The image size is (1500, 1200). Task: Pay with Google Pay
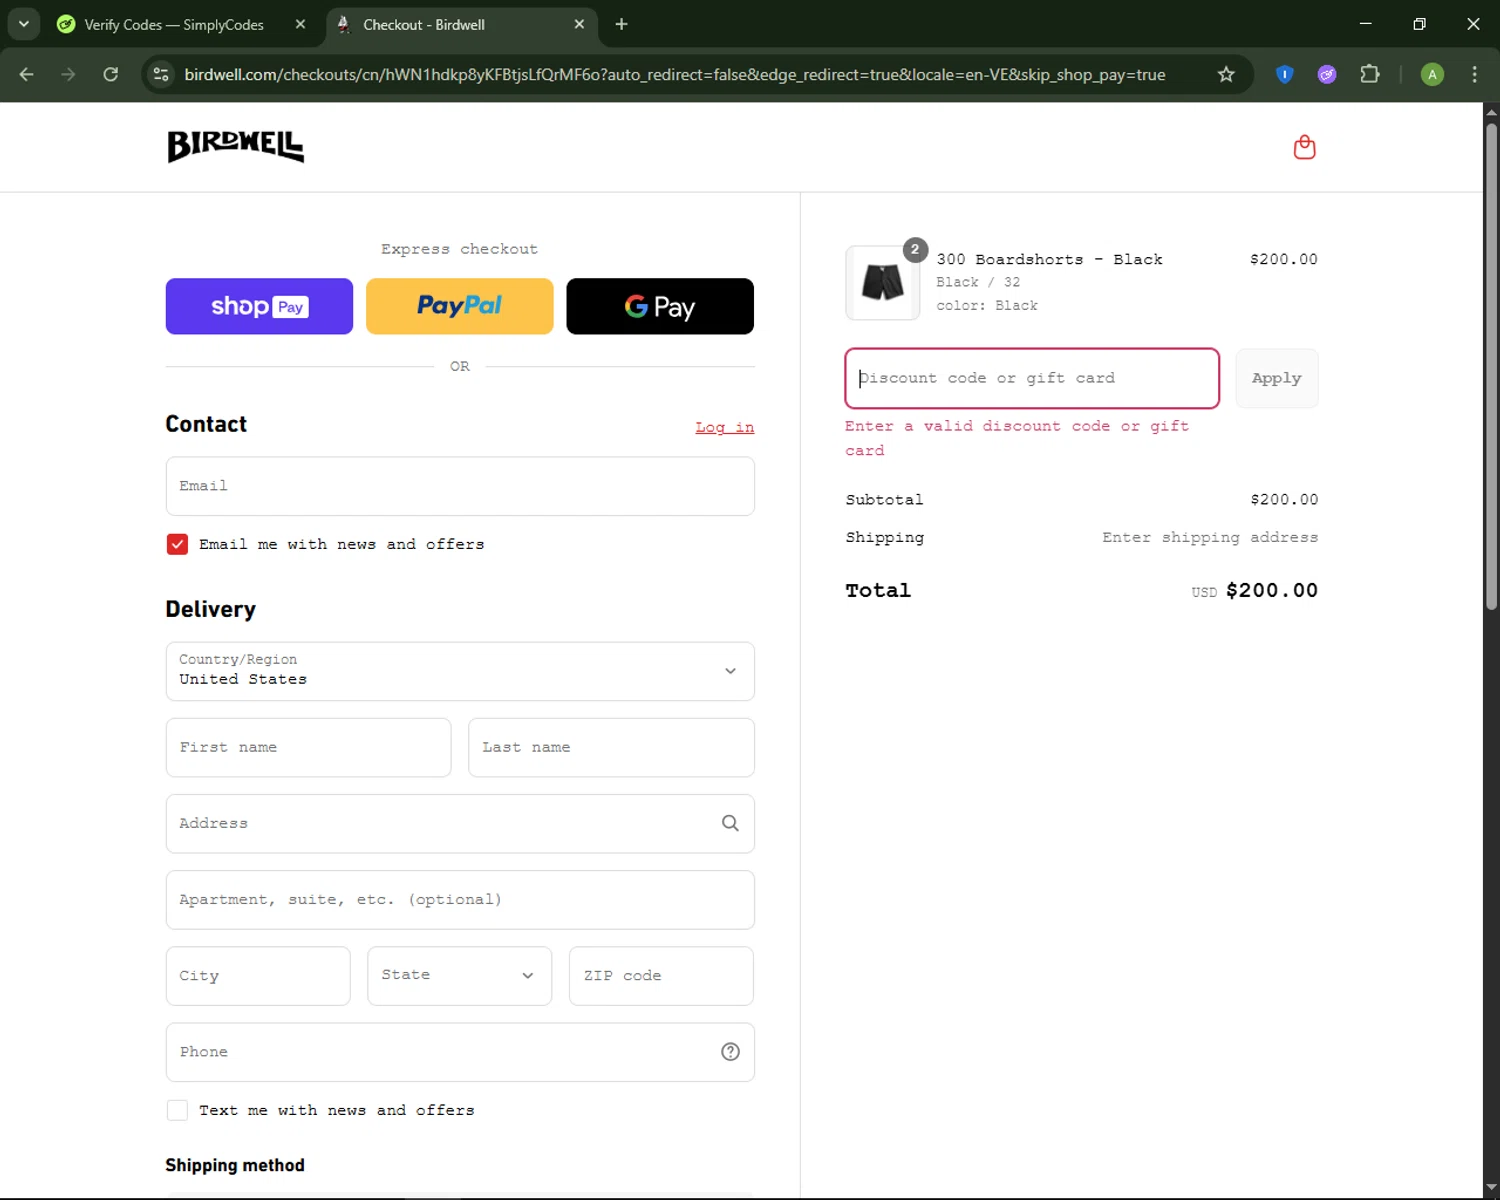coord(660,306)
